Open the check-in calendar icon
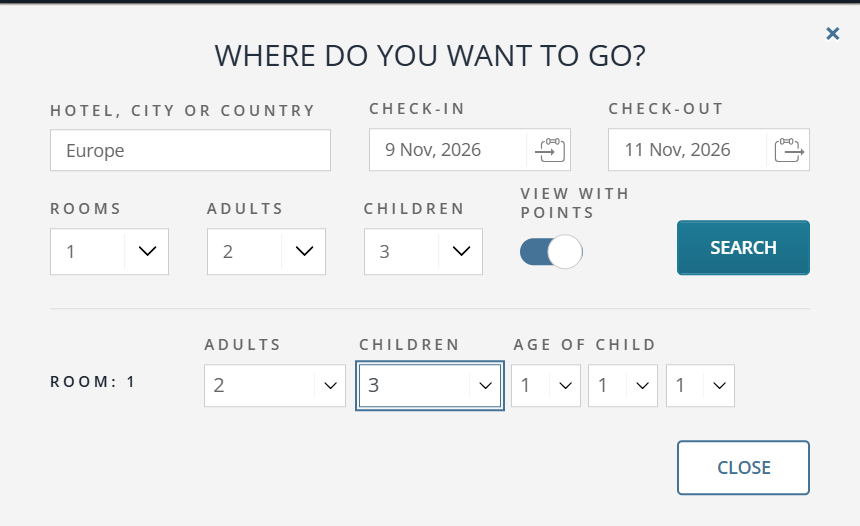860x526 pixels. tap(550, 150)
